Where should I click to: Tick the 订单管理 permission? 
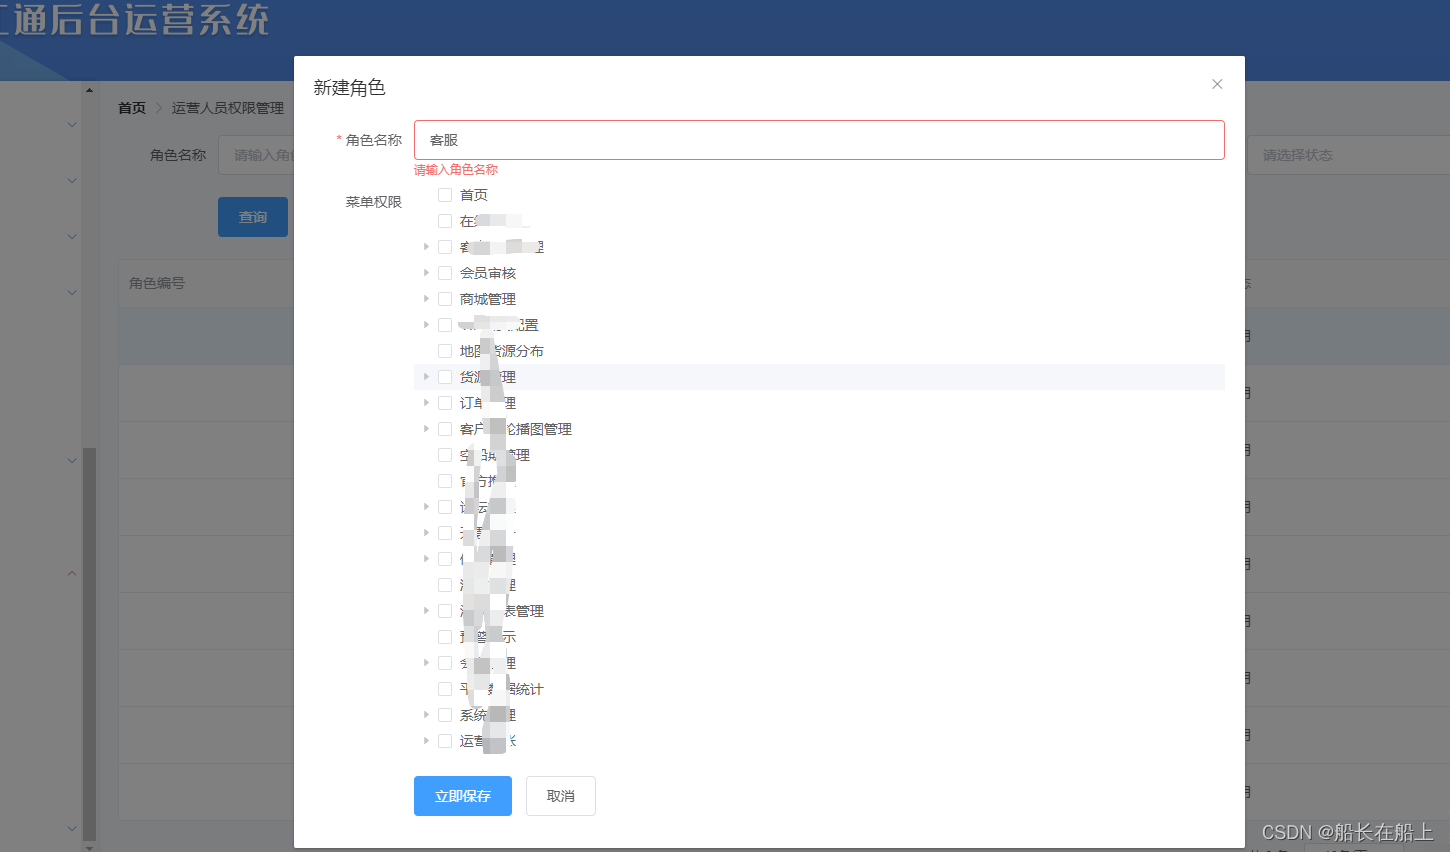pyautogui.click(x=445, y=403)
